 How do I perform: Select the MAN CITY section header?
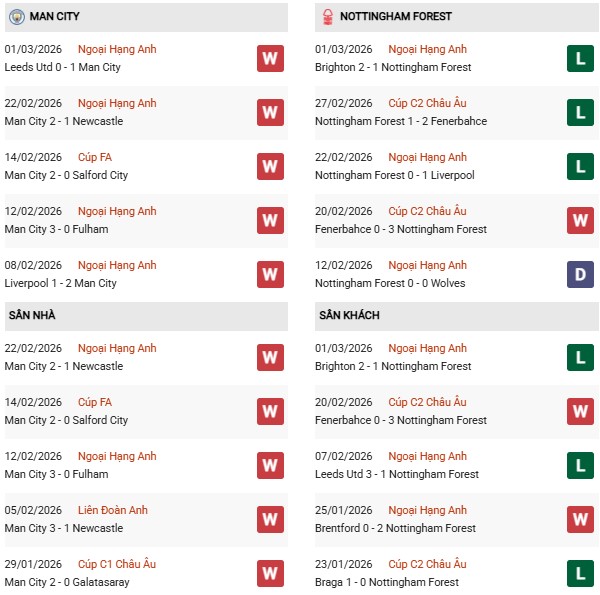coord(55,17)
